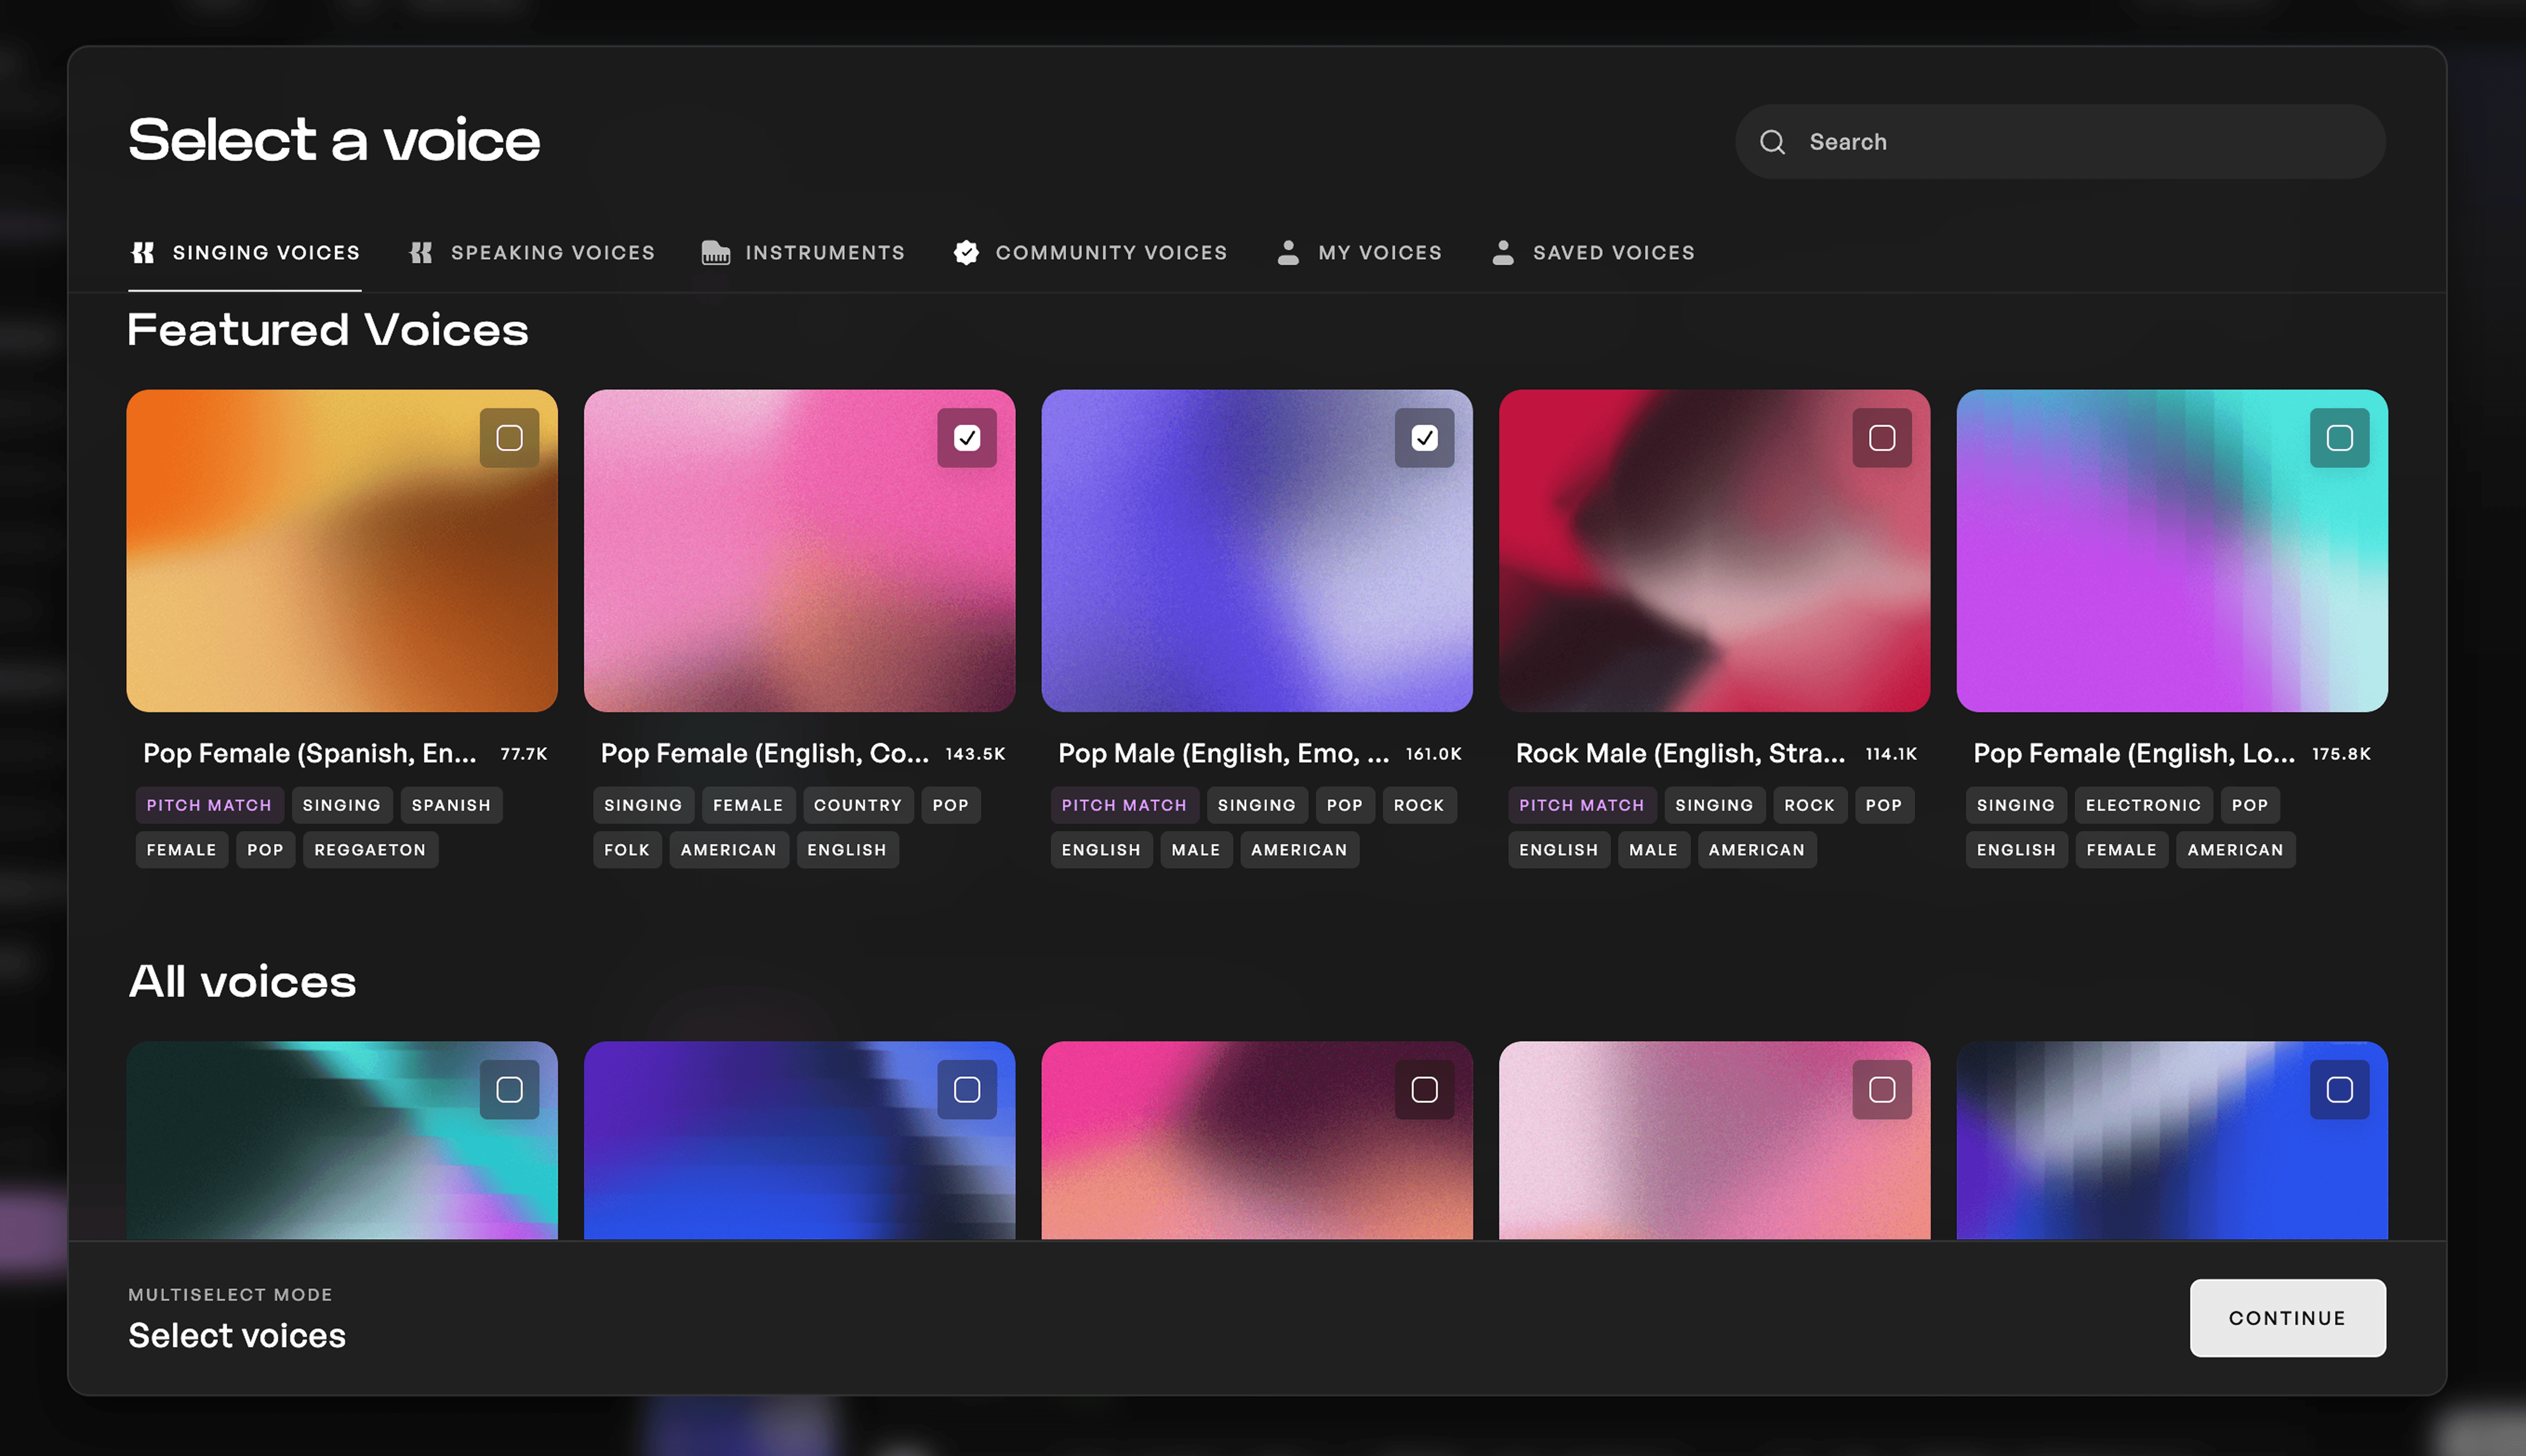Image resolution: width=2526 pixels, height=1456 pixels.
Task: Click the 175.8K usage count
Action: pos(2341,754)
